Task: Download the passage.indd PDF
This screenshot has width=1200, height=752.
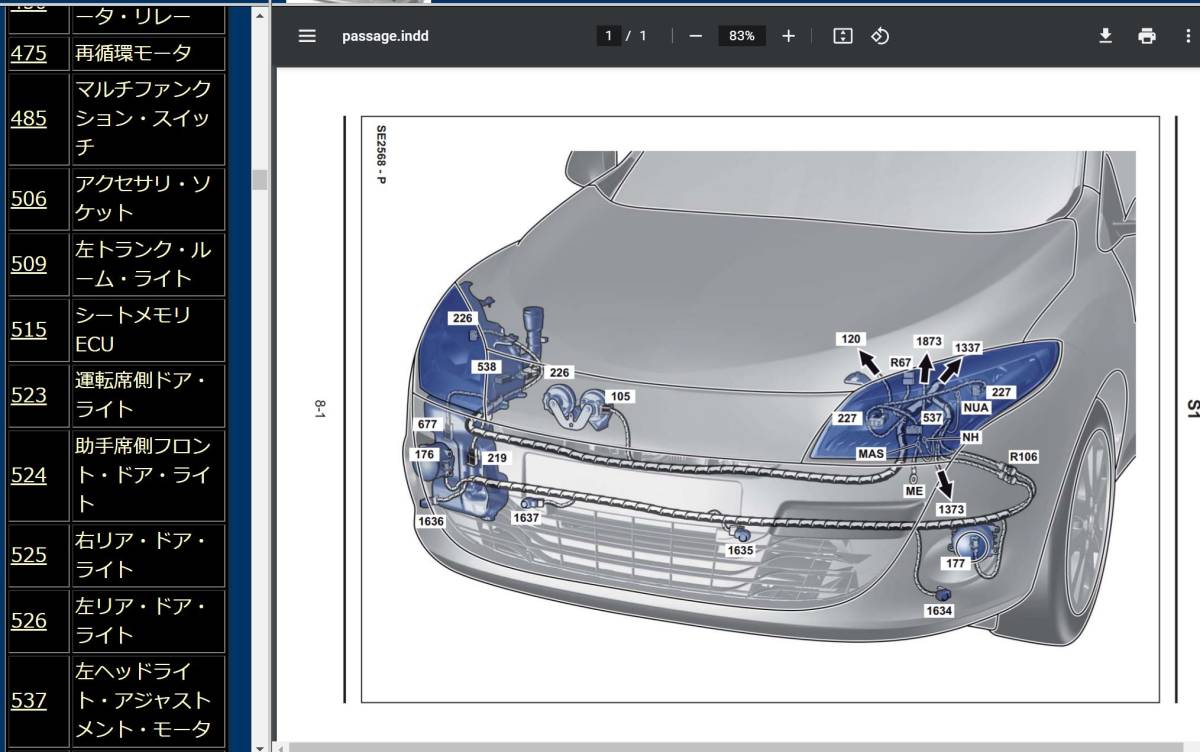Action: pos(1105,36)
